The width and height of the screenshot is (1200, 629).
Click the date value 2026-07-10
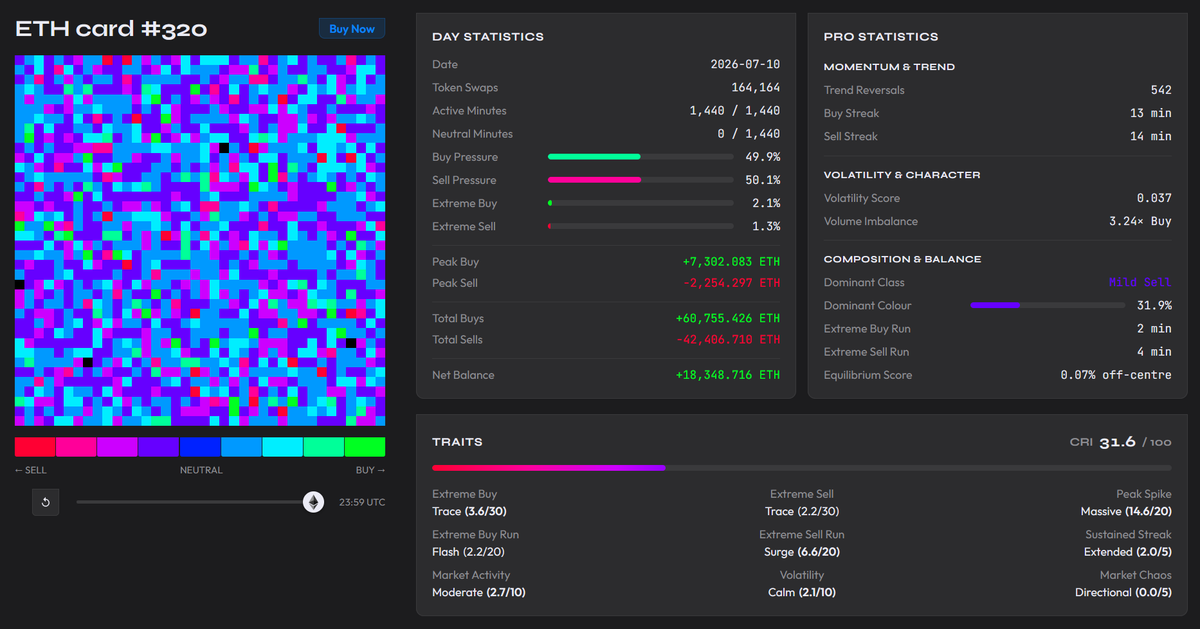point(745,64)
